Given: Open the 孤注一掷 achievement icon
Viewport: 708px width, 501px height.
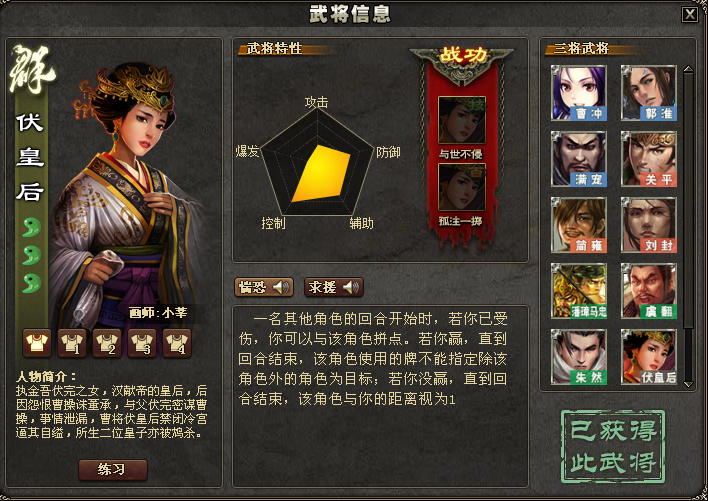Looking at the screenshot, I should pos(461,187).
